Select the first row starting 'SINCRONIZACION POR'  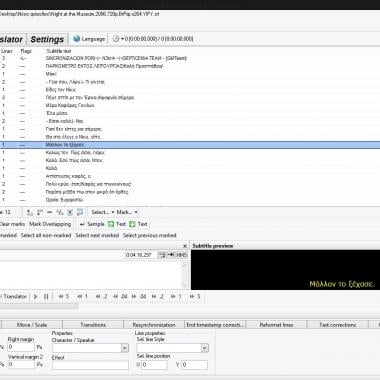coord(190,58)
